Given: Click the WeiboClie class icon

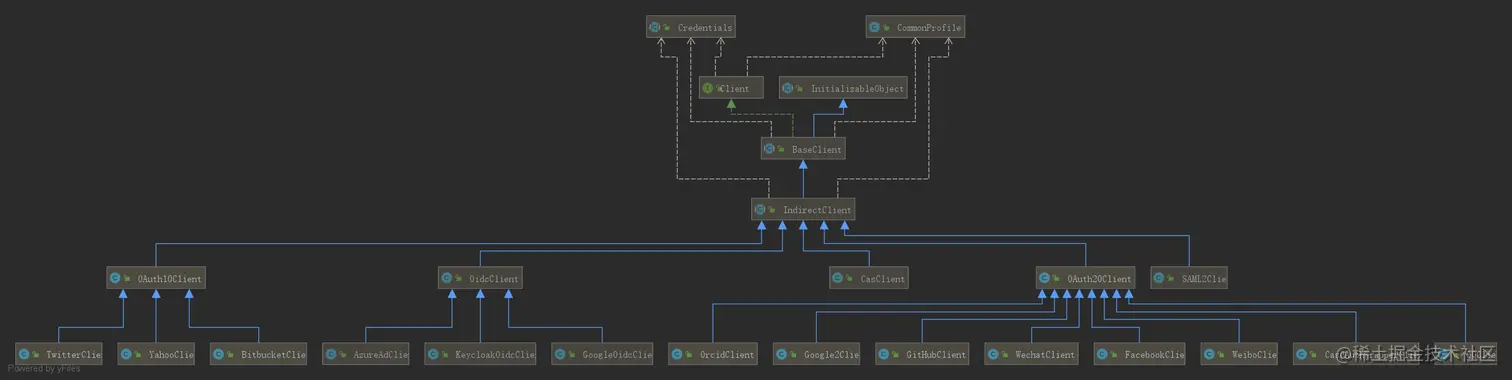Looking at the screenshot, I should click(1209, 354).
